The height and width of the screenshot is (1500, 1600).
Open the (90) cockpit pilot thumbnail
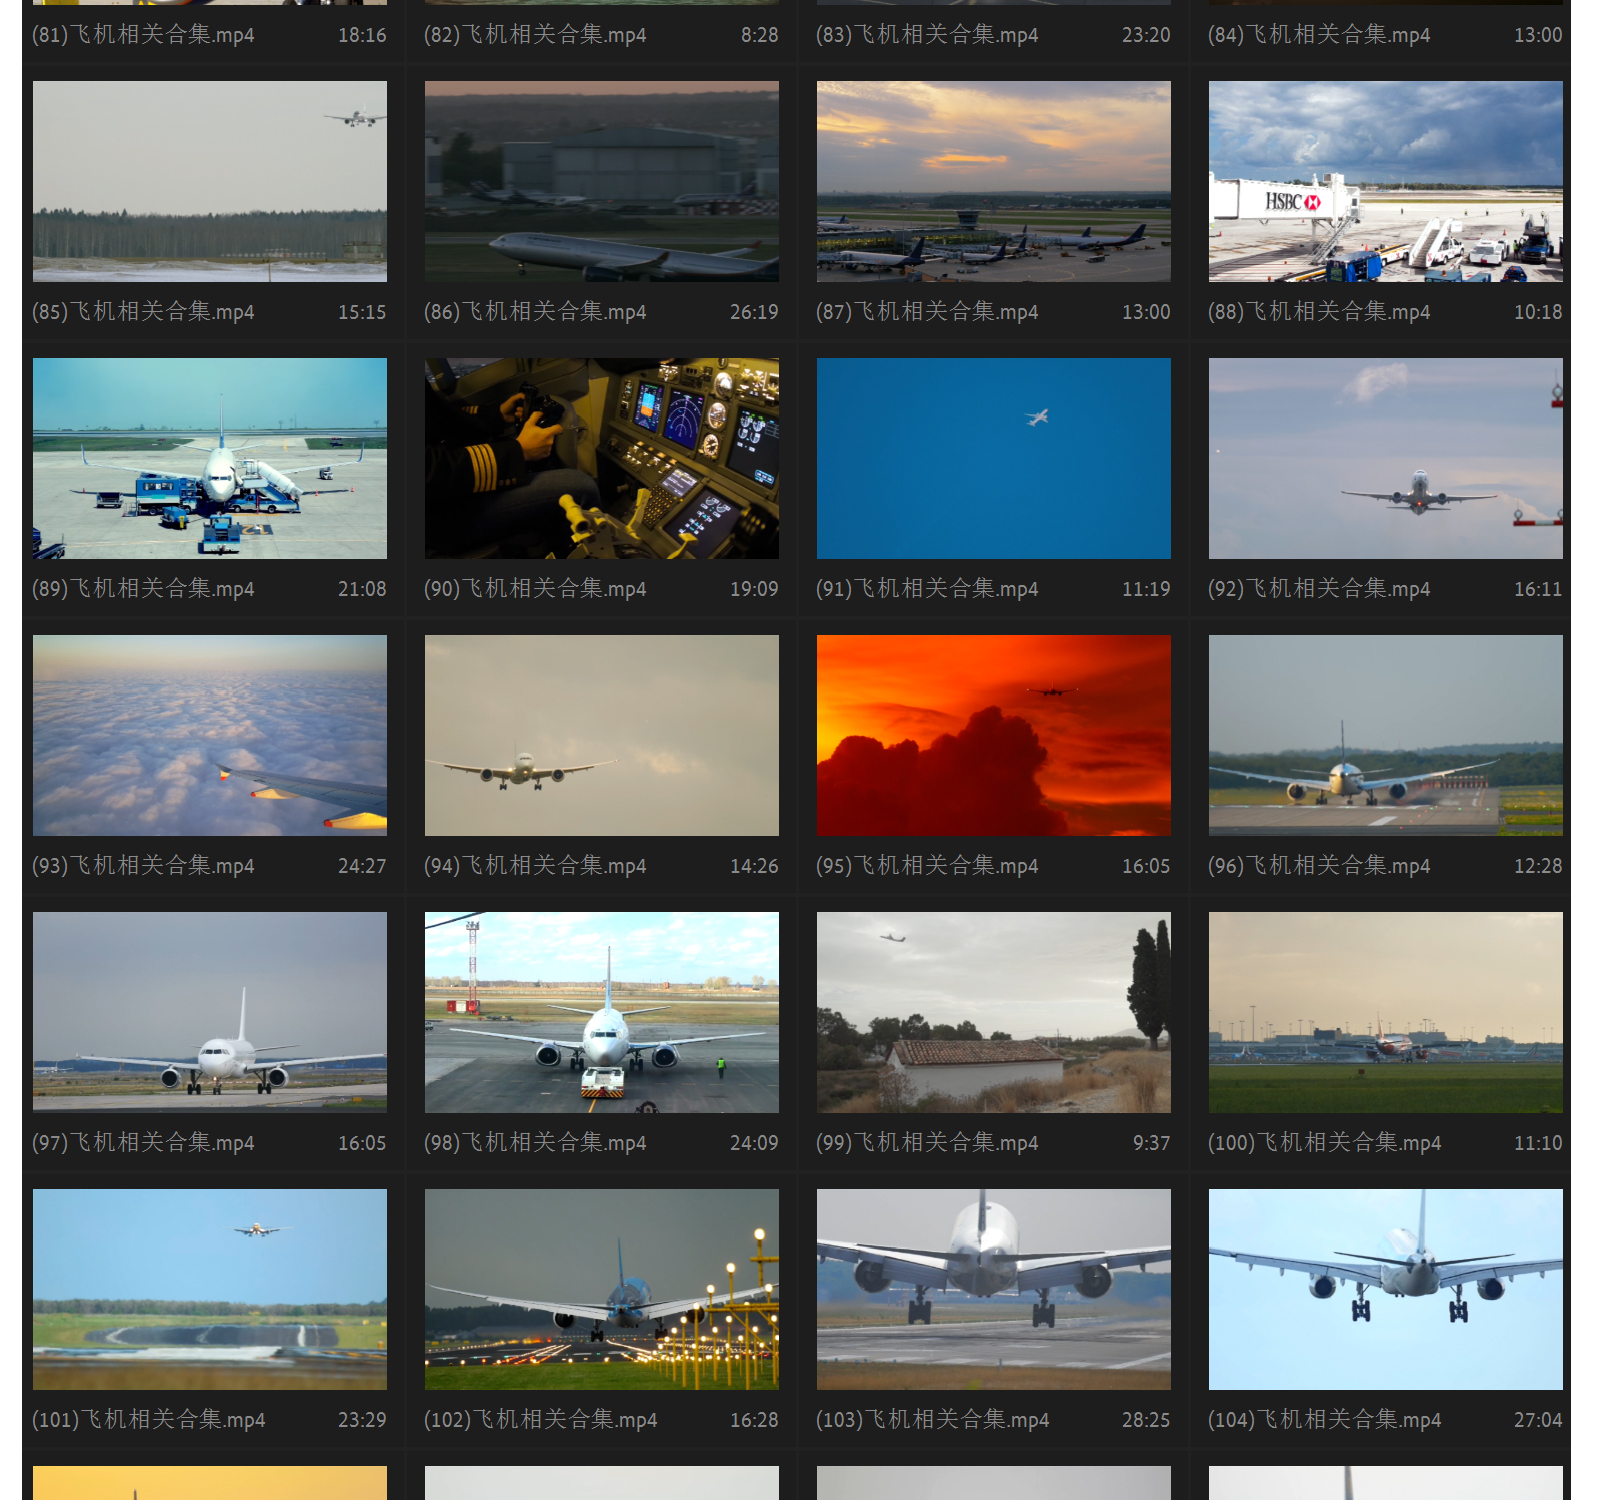[602, 458]
